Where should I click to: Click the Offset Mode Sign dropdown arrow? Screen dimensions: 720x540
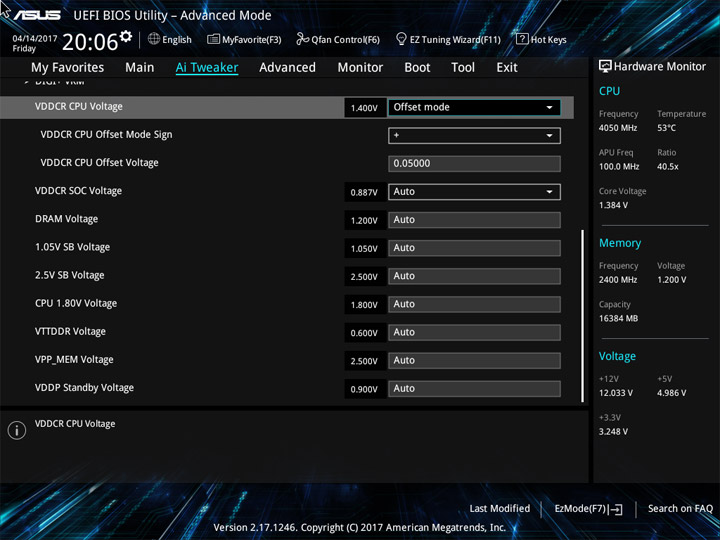pos(549,135)
